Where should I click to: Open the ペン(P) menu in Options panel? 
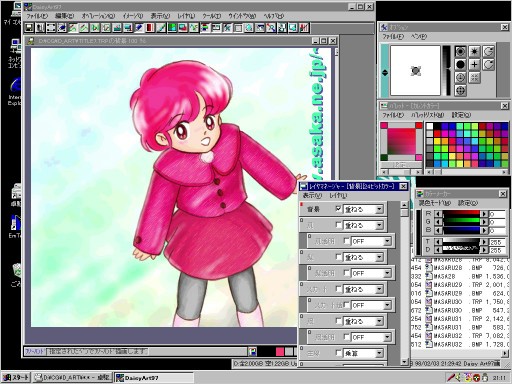(x=419, y=36)
